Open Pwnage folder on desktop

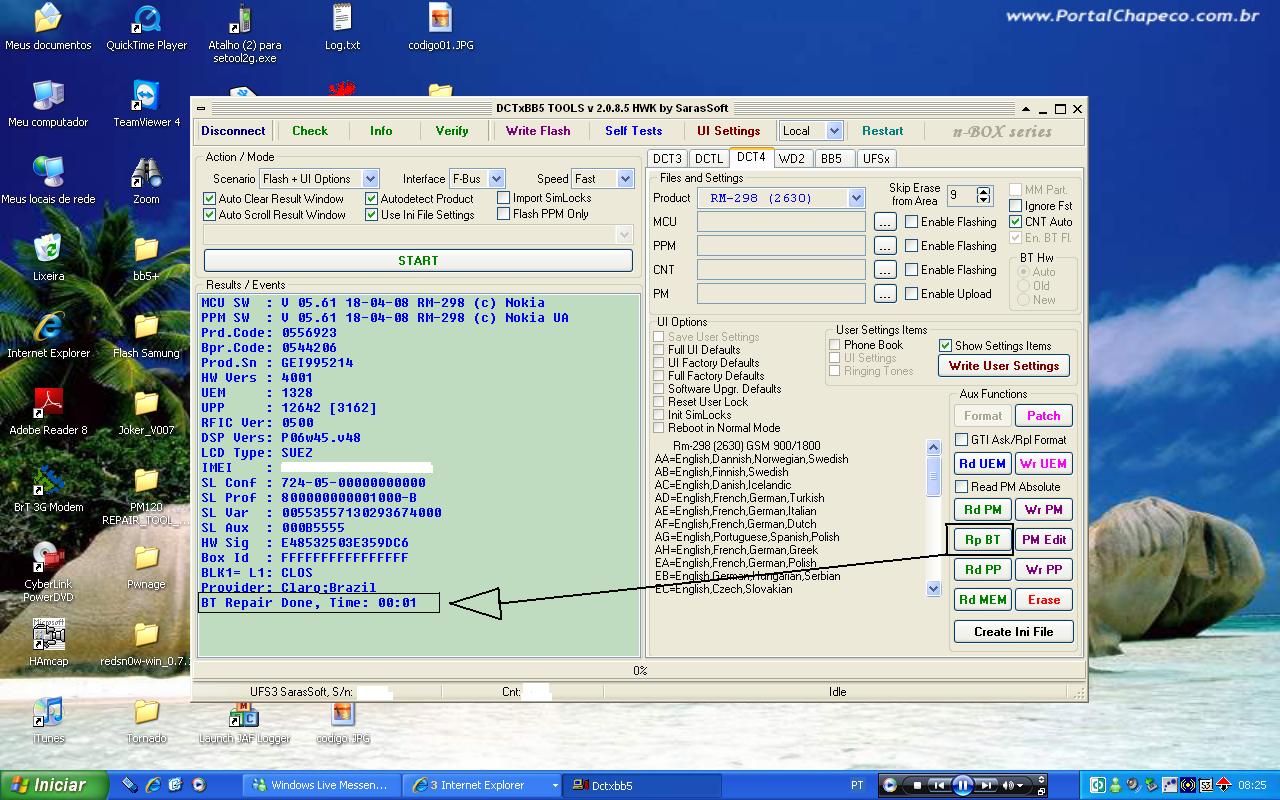(x=146, y=566)
